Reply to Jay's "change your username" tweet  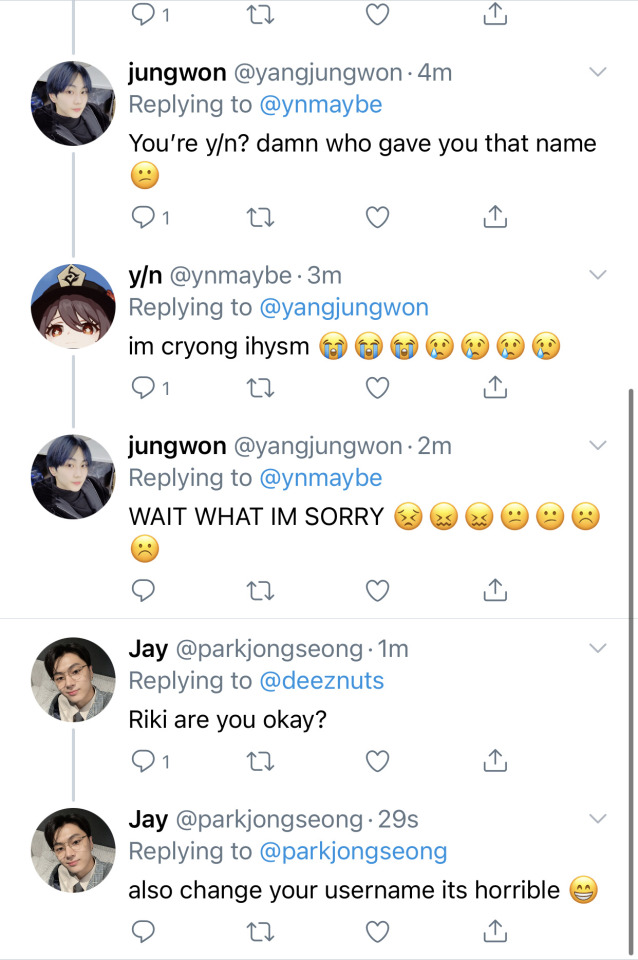click(x=144, y=933)
